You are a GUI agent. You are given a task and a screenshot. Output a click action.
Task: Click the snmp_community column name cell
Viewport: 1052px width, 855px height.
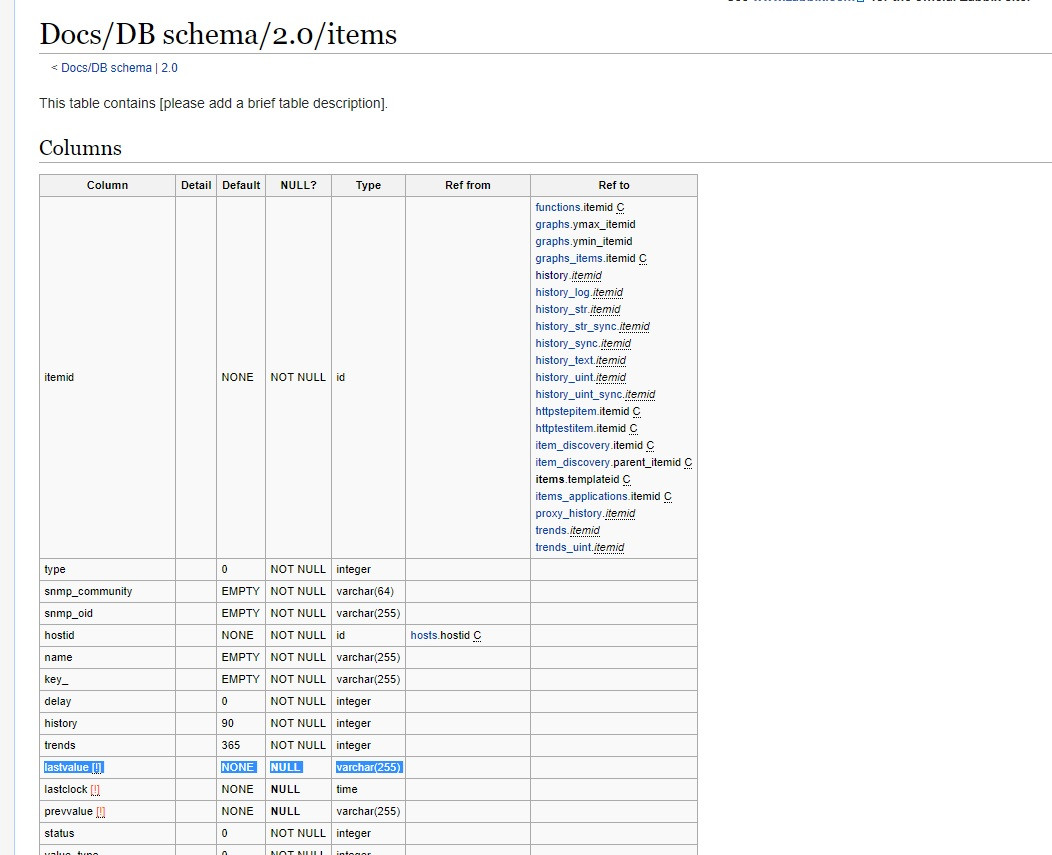tap(107, 591)
